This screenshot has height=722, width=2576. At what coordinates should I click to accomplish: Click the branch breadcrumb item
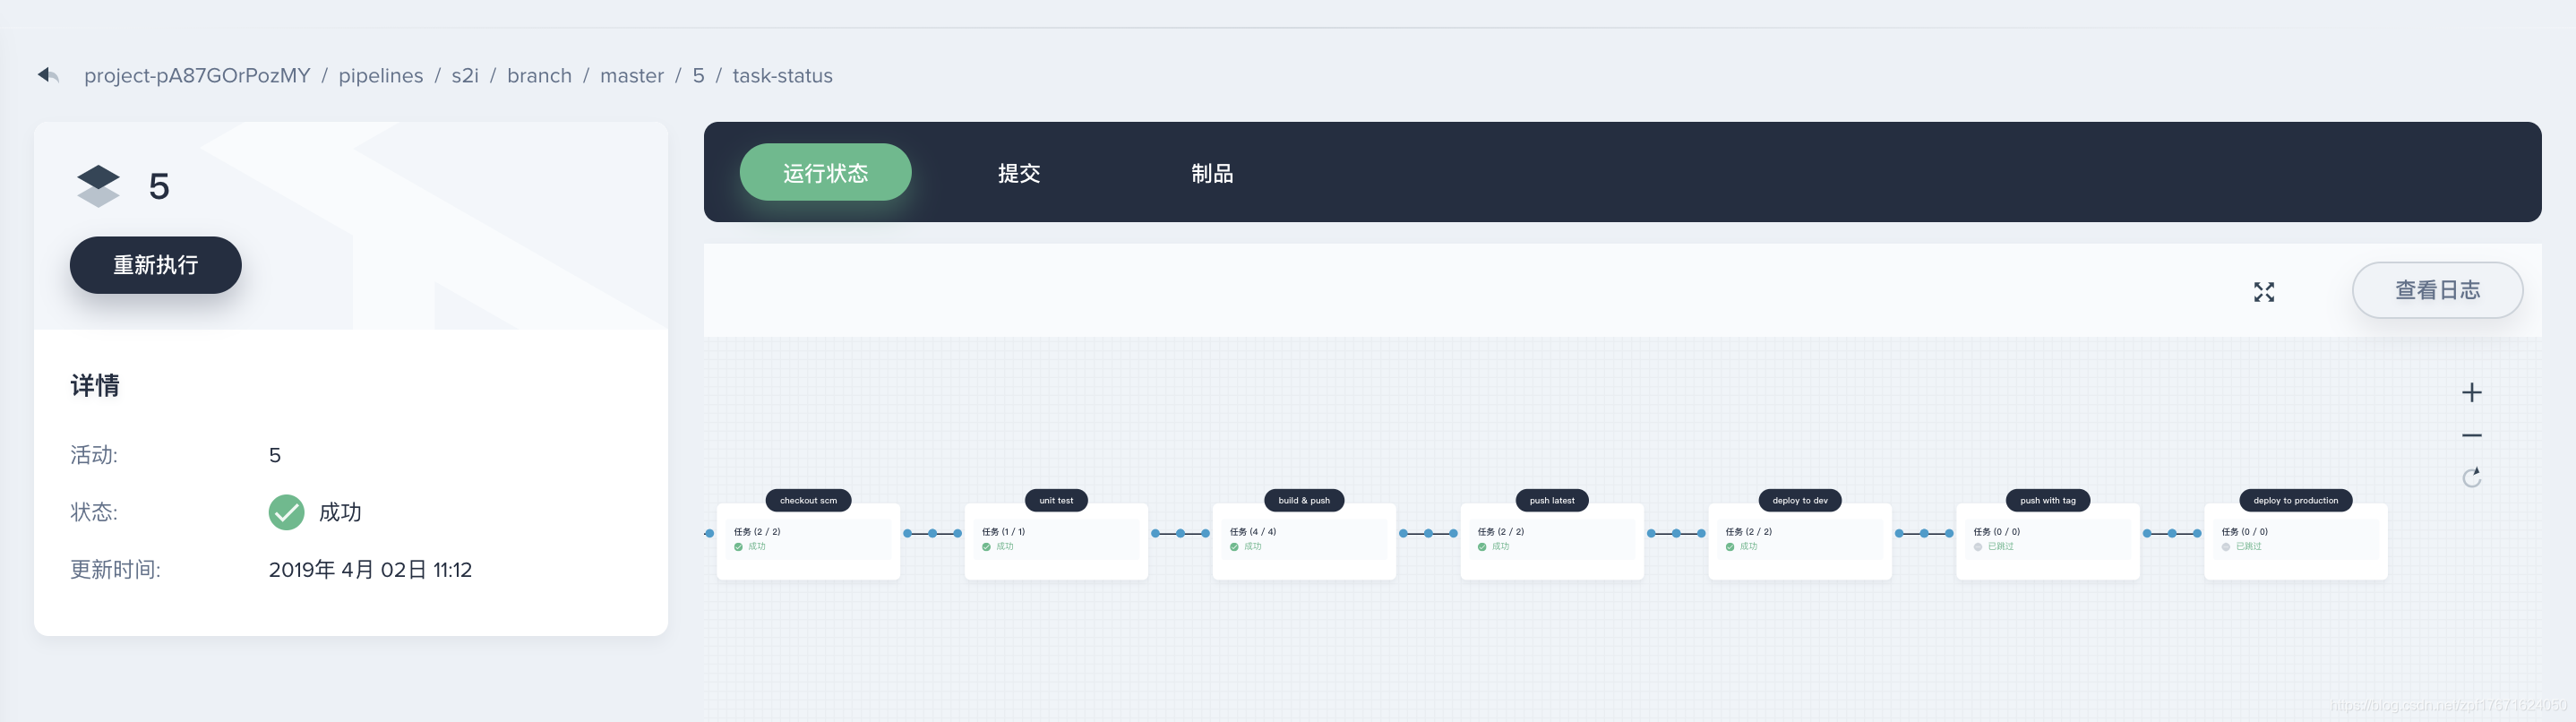539,76
